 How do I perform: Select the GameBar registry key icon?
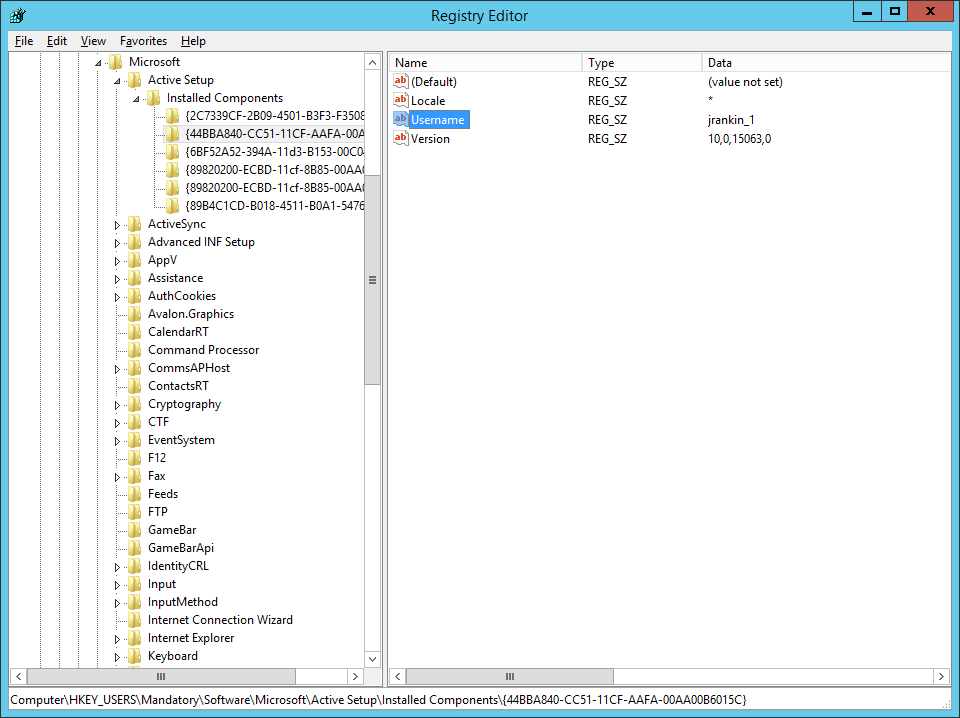(132, 529)
